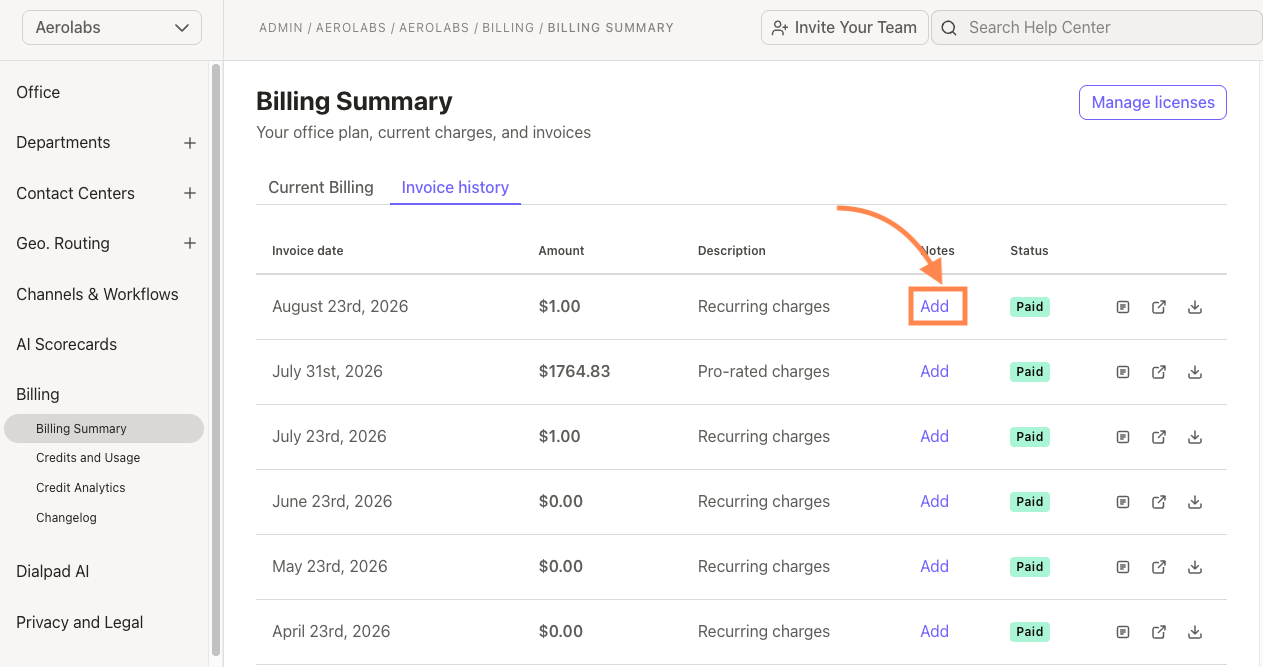Click the ADMIN breadcrumb link
1263x667 pixels.
[281, 28]
